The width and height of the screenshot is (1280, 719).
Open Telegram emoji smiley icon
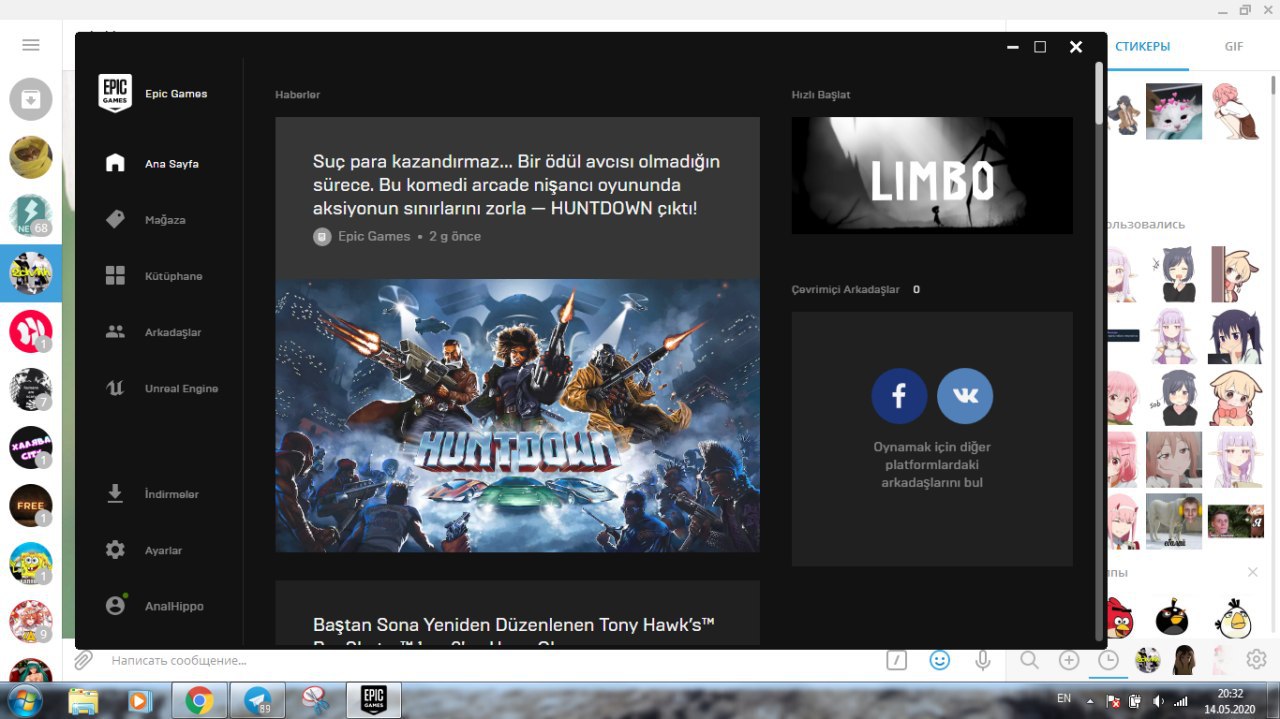[939, 660]
